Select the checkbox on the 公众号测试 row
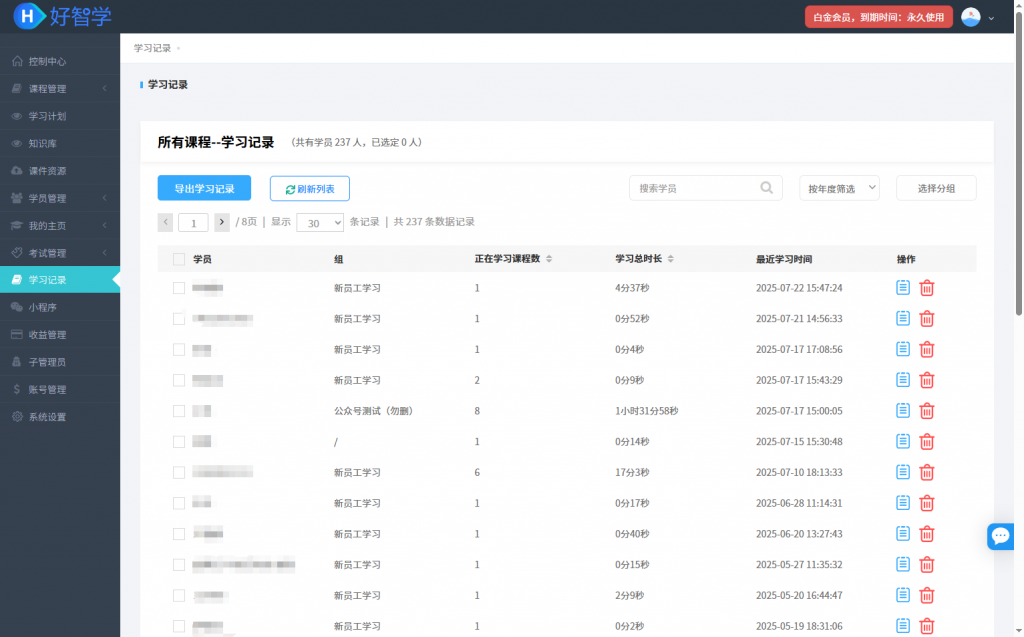The image size is (1024, 637). coord(179,411)
